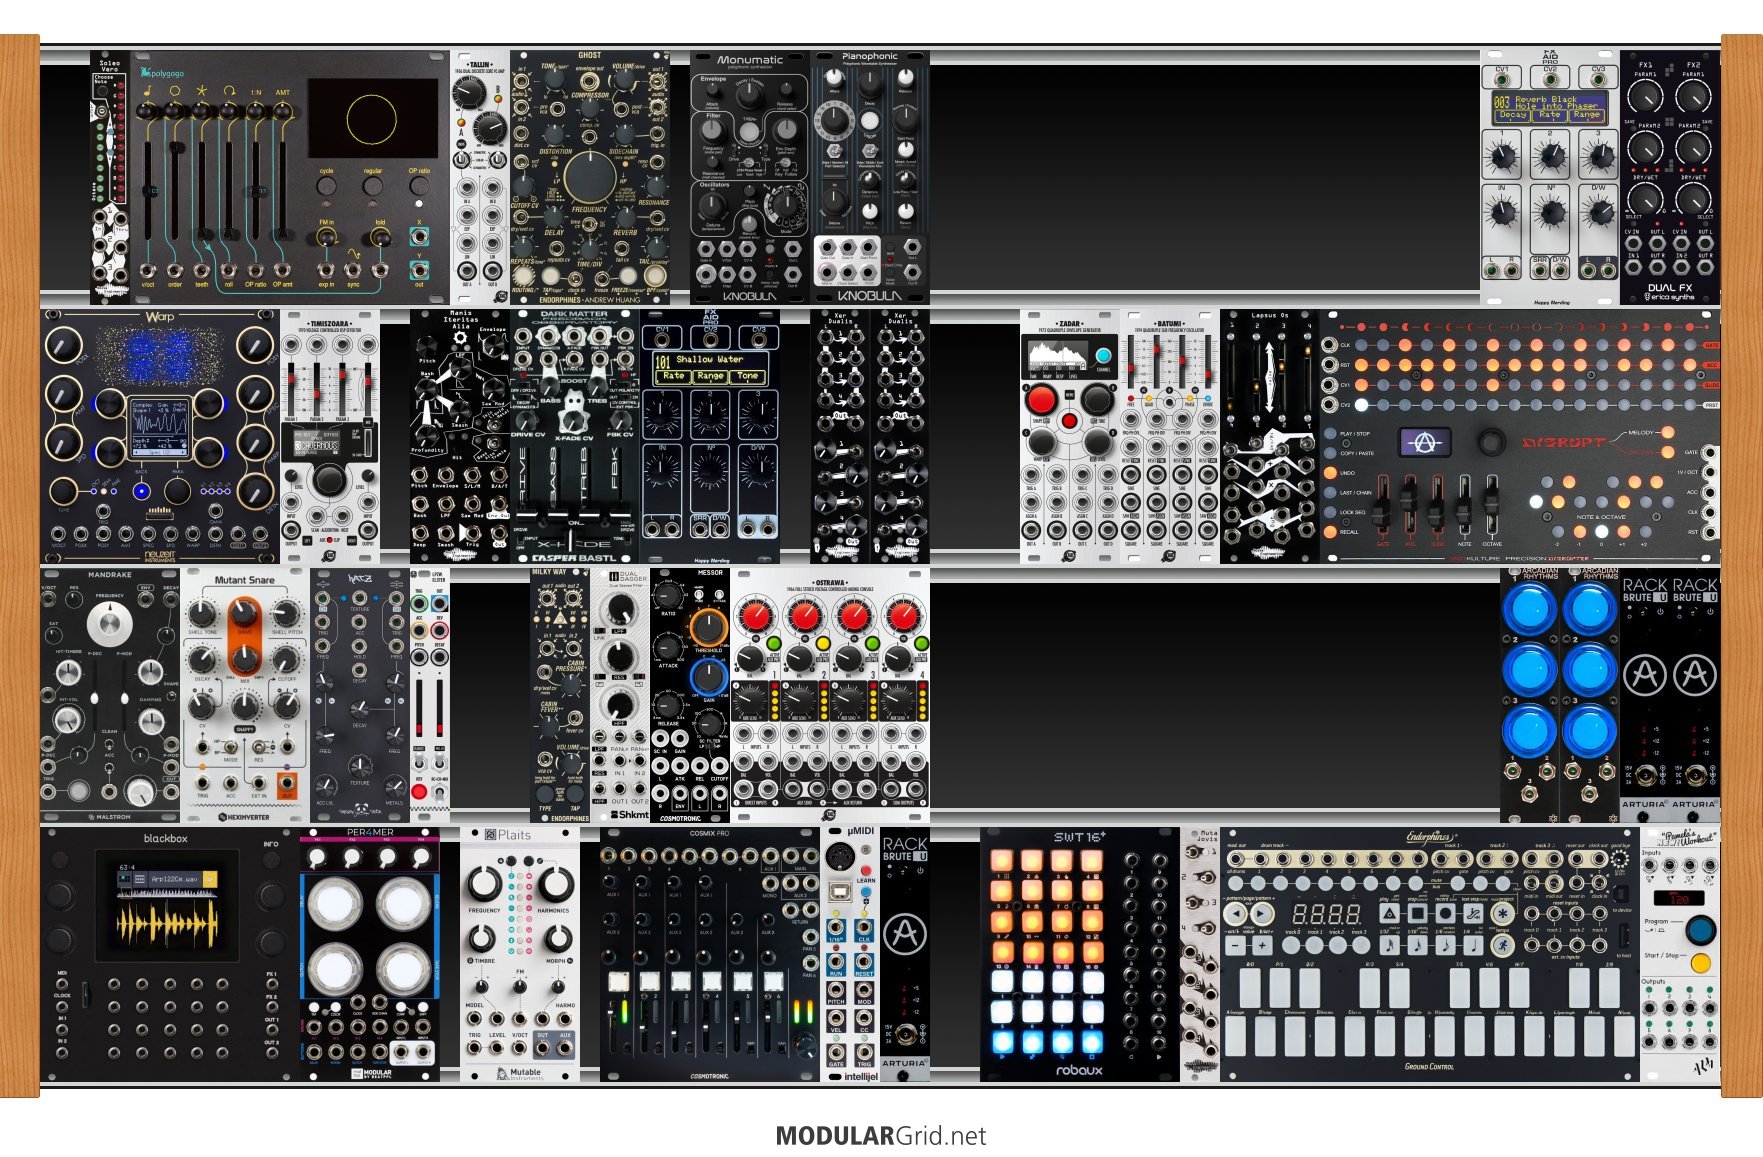Click the quarter note button on Ground Control
This screenshot has width=1763, height=1157.
1473,945
